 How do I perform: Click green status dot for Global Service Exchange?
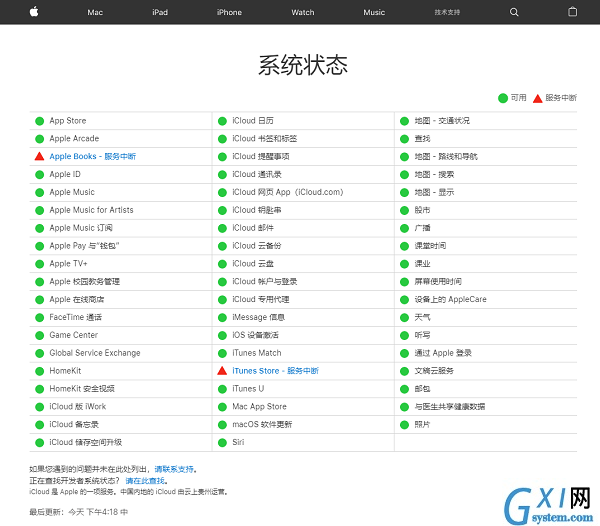(x=39, y=353)
